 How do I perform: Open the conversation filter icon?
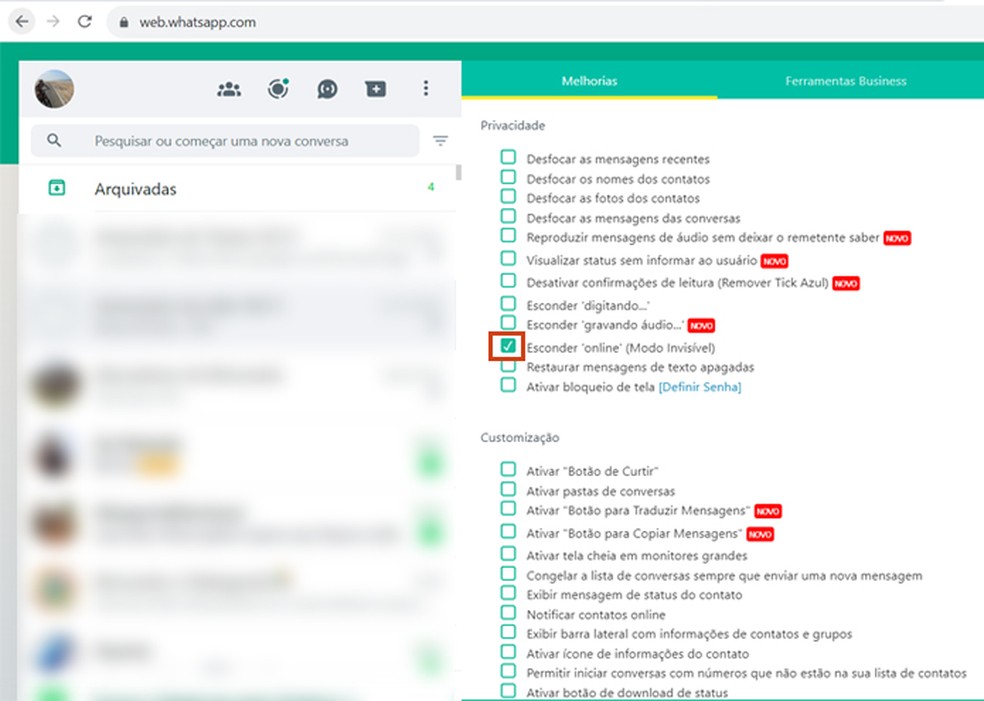click(x=440, y=140)
